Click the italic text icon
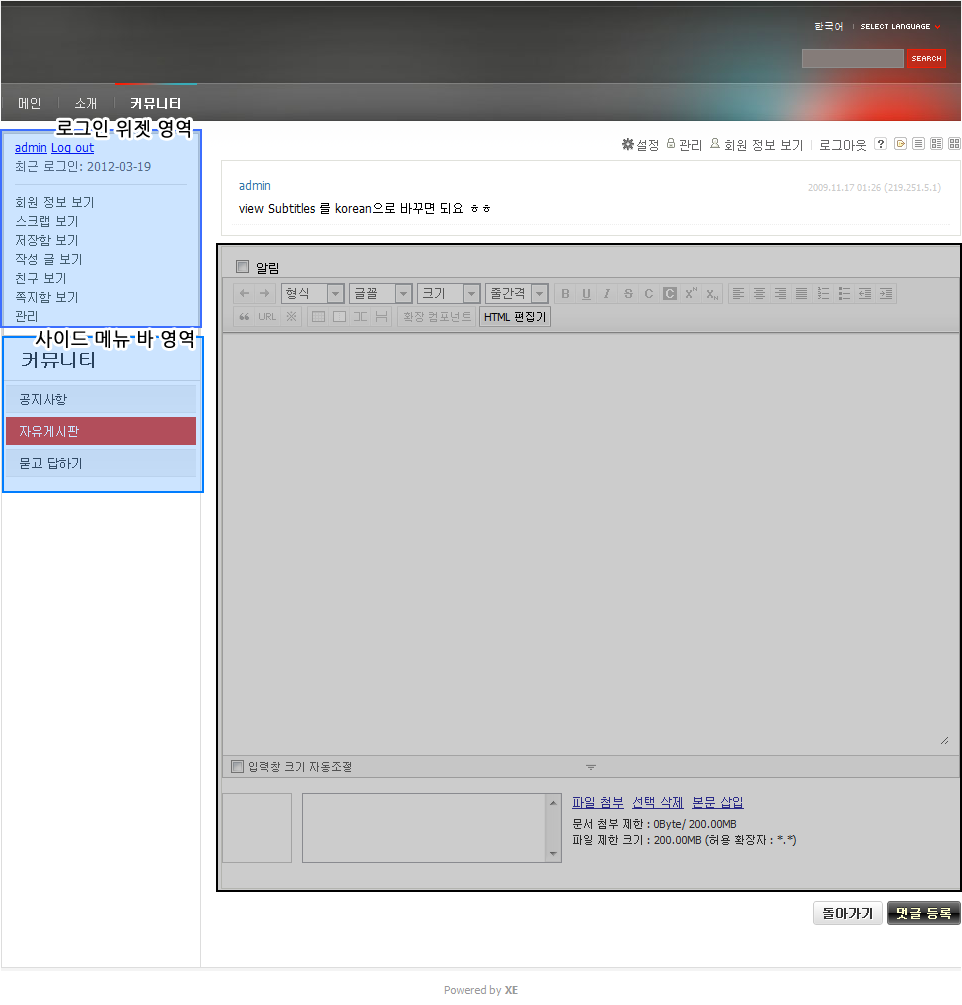The height and width of the screenshot is (1005, 962). pos(606,294)
